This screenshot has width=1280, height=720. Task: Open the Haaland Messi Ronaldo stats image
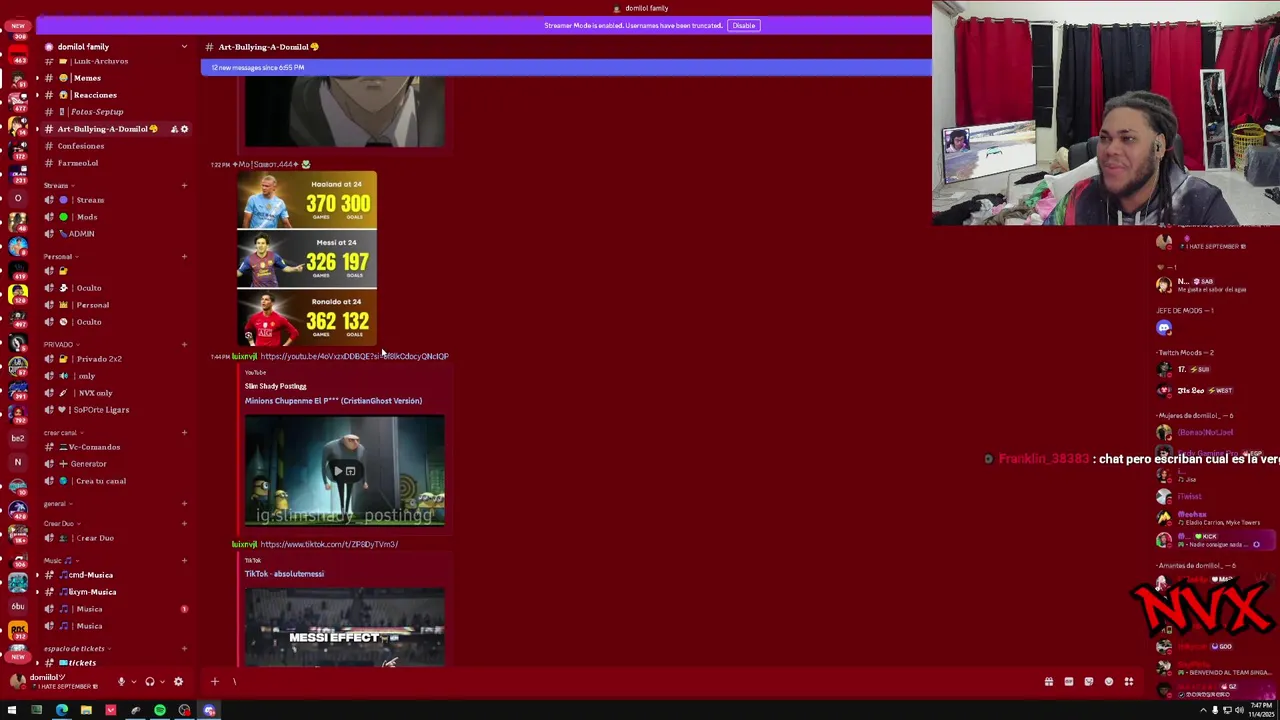pyautogui.click(x=307, y=259)
